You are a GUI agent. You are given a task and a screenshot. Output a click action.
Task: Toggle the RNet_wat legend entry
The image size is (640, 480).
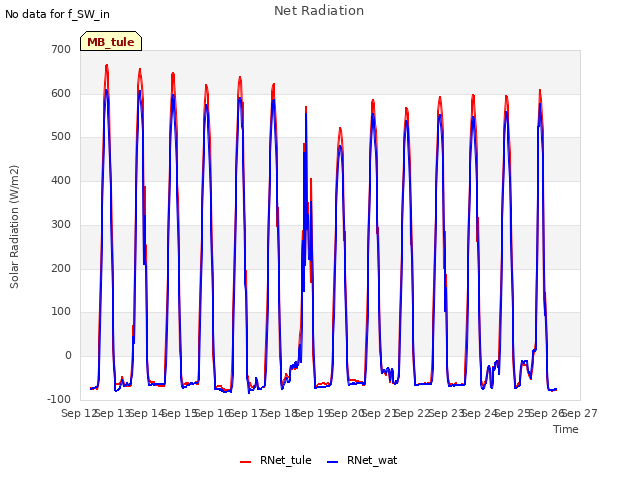[x=362, y=460]
